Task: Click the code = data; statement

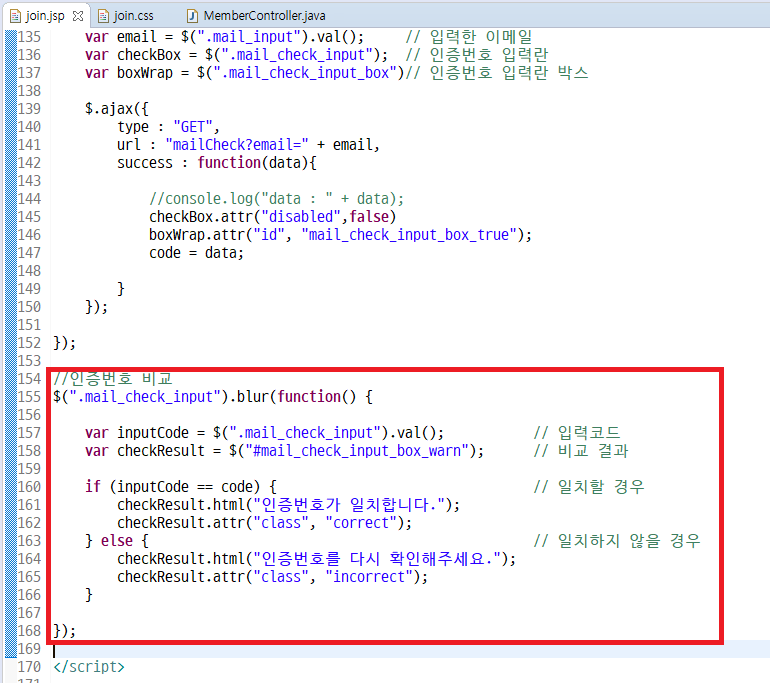Action: [196, 253]
